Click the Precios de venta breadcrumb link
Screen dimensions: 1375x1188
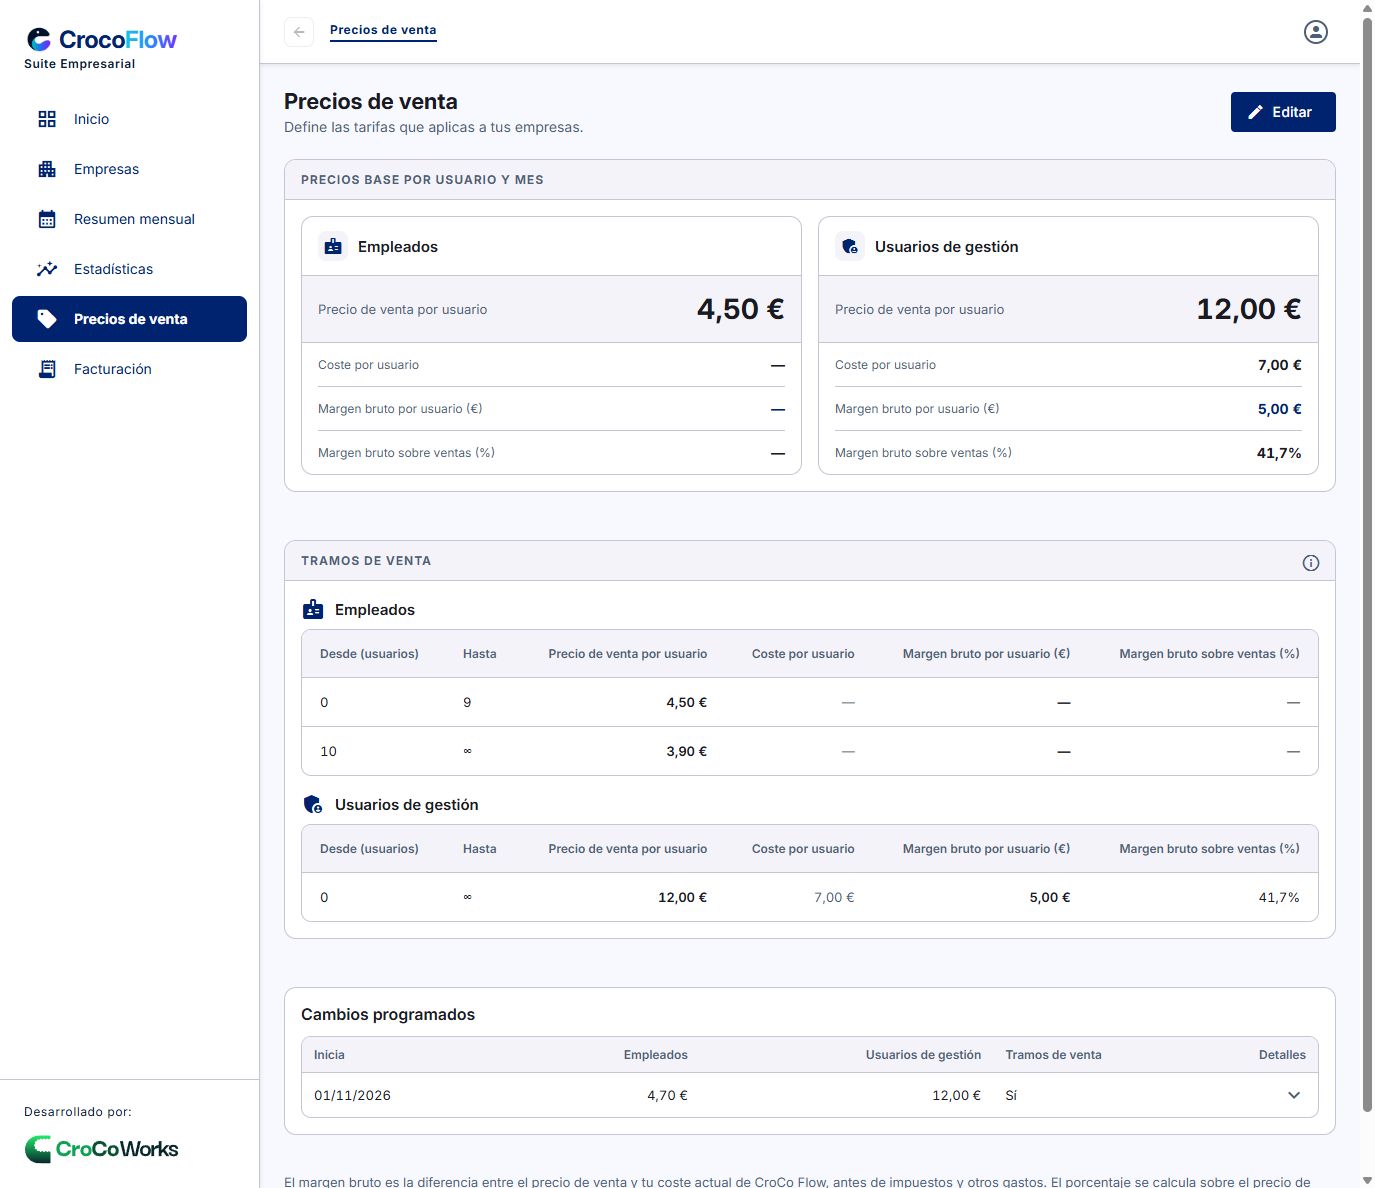(x=383, y=30)
